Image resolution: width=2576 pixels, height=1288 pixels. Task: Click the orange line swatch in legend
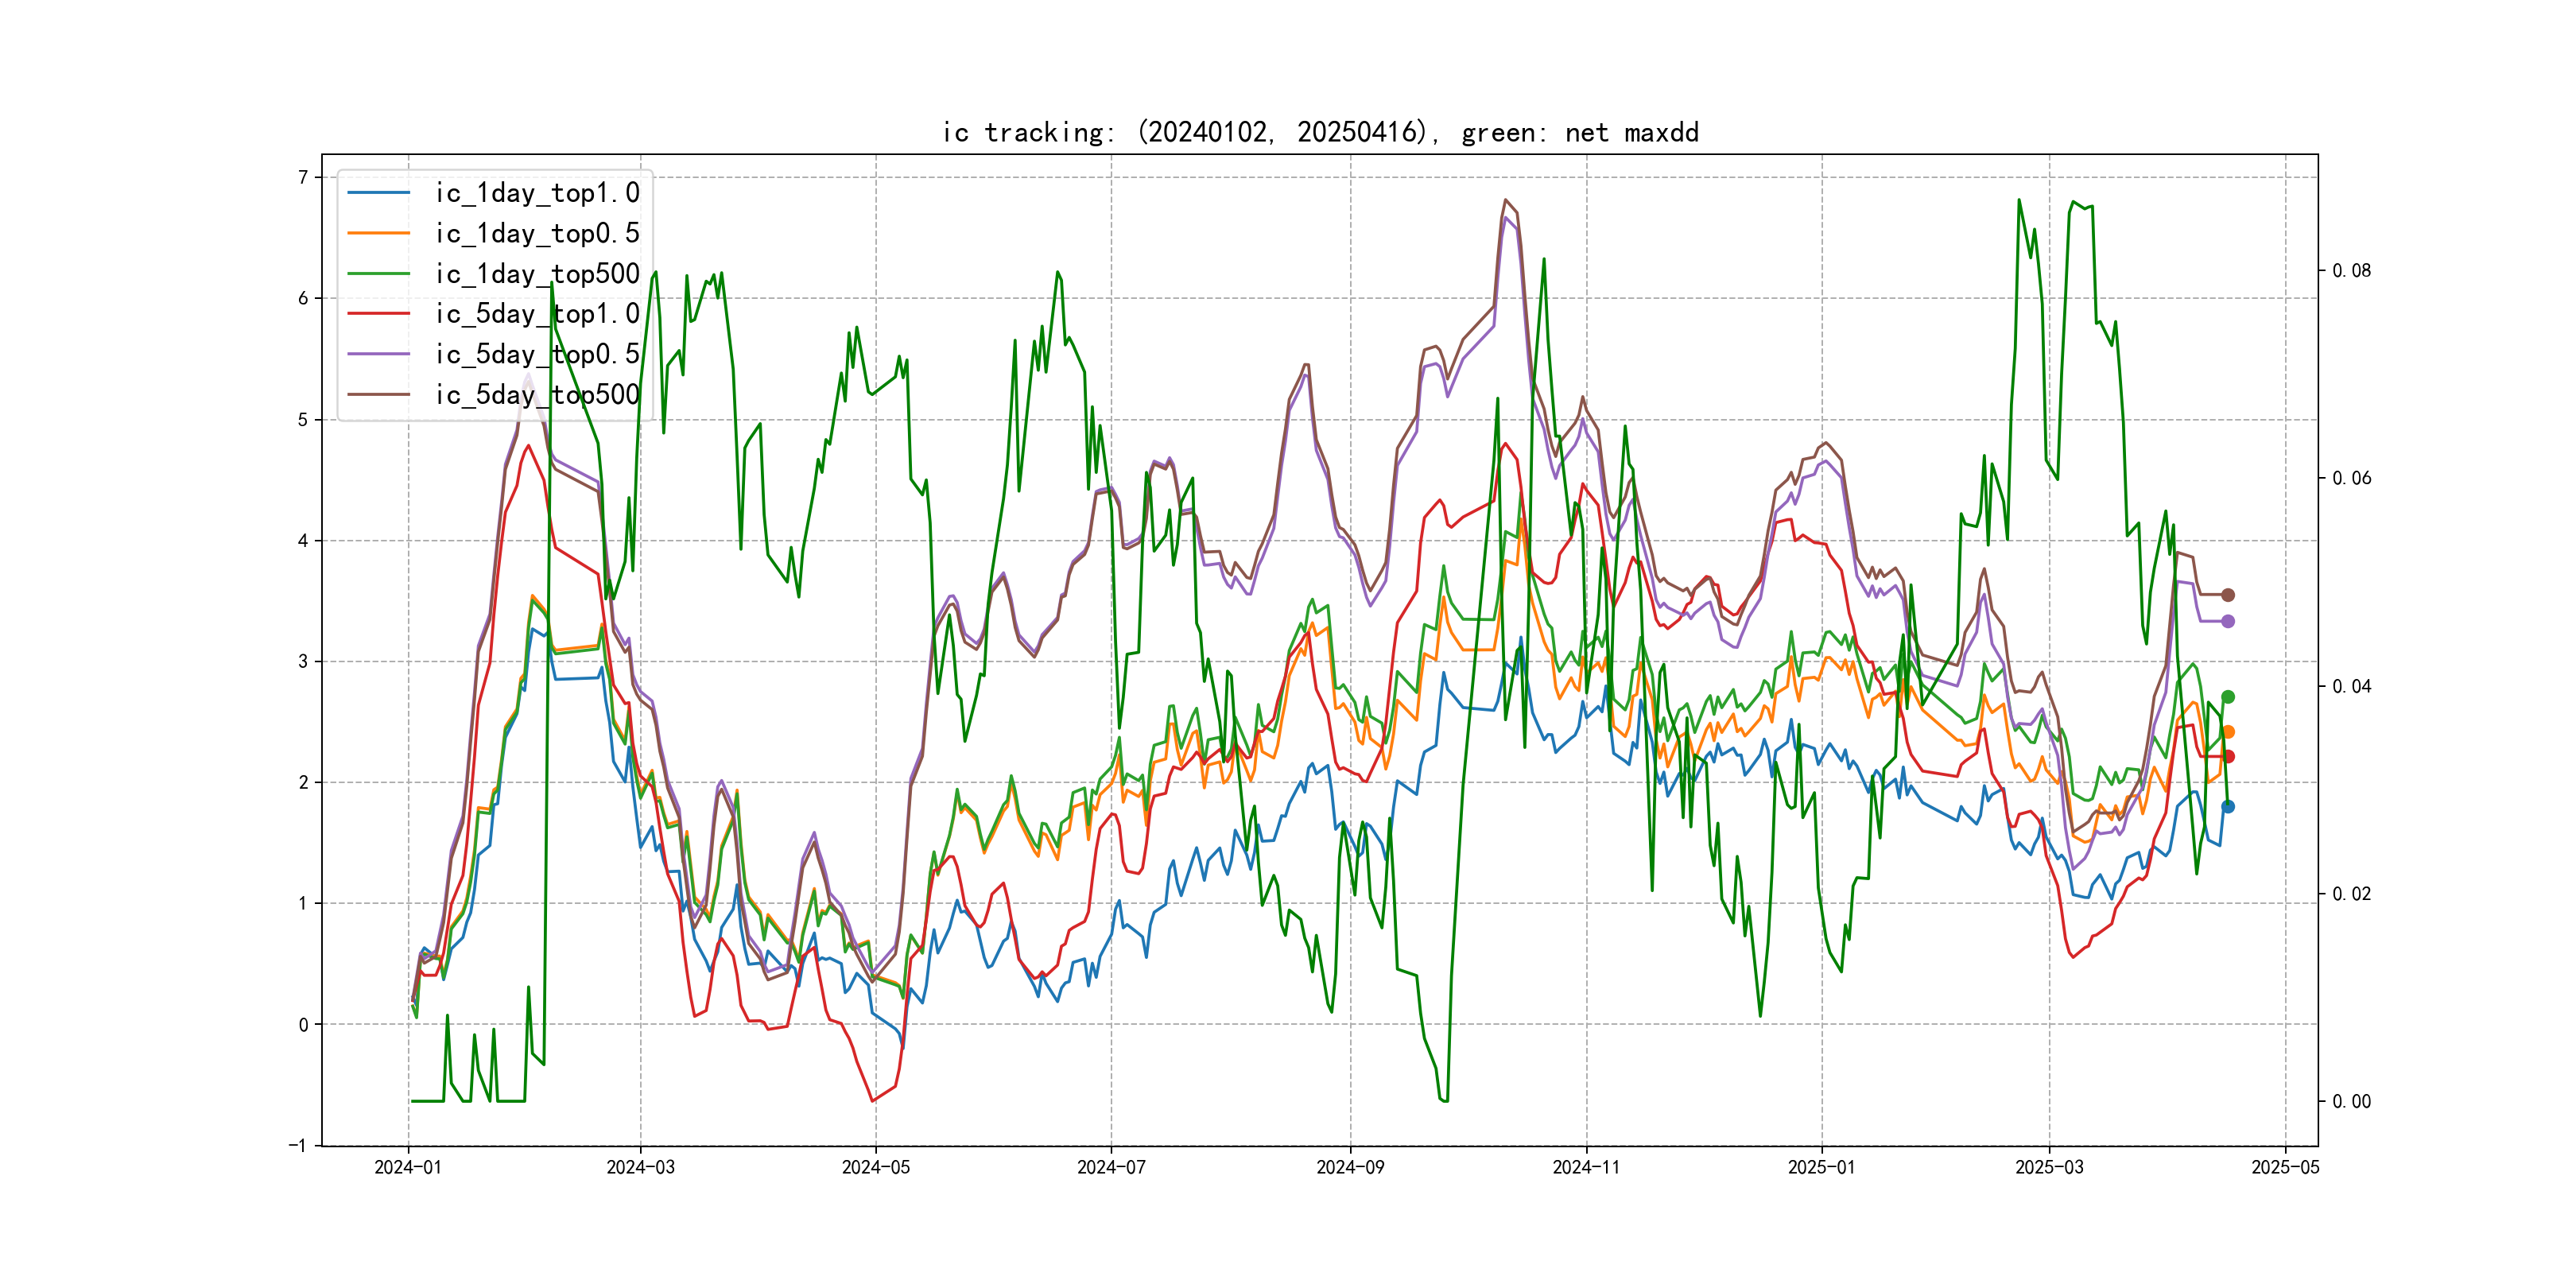pyautogui.click(x=378, y=233)
